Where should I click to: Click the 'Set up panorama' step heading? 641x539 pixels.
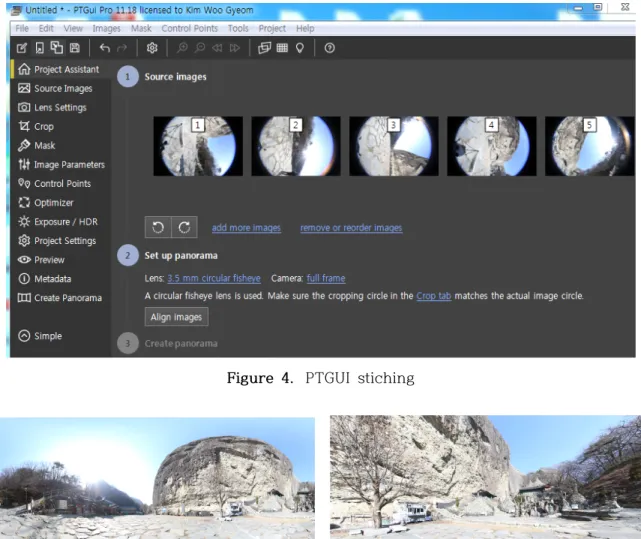pos(181,255)
